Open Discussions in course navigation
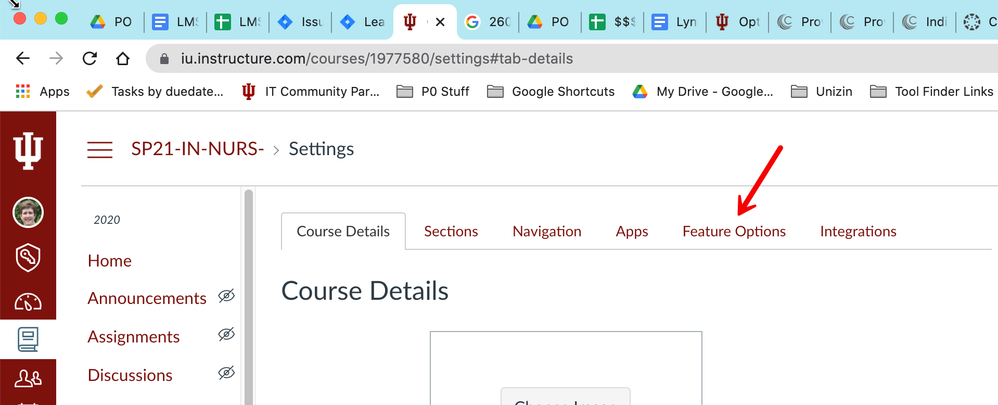Screen dimensions: 998x405 (x=130, y=375)
